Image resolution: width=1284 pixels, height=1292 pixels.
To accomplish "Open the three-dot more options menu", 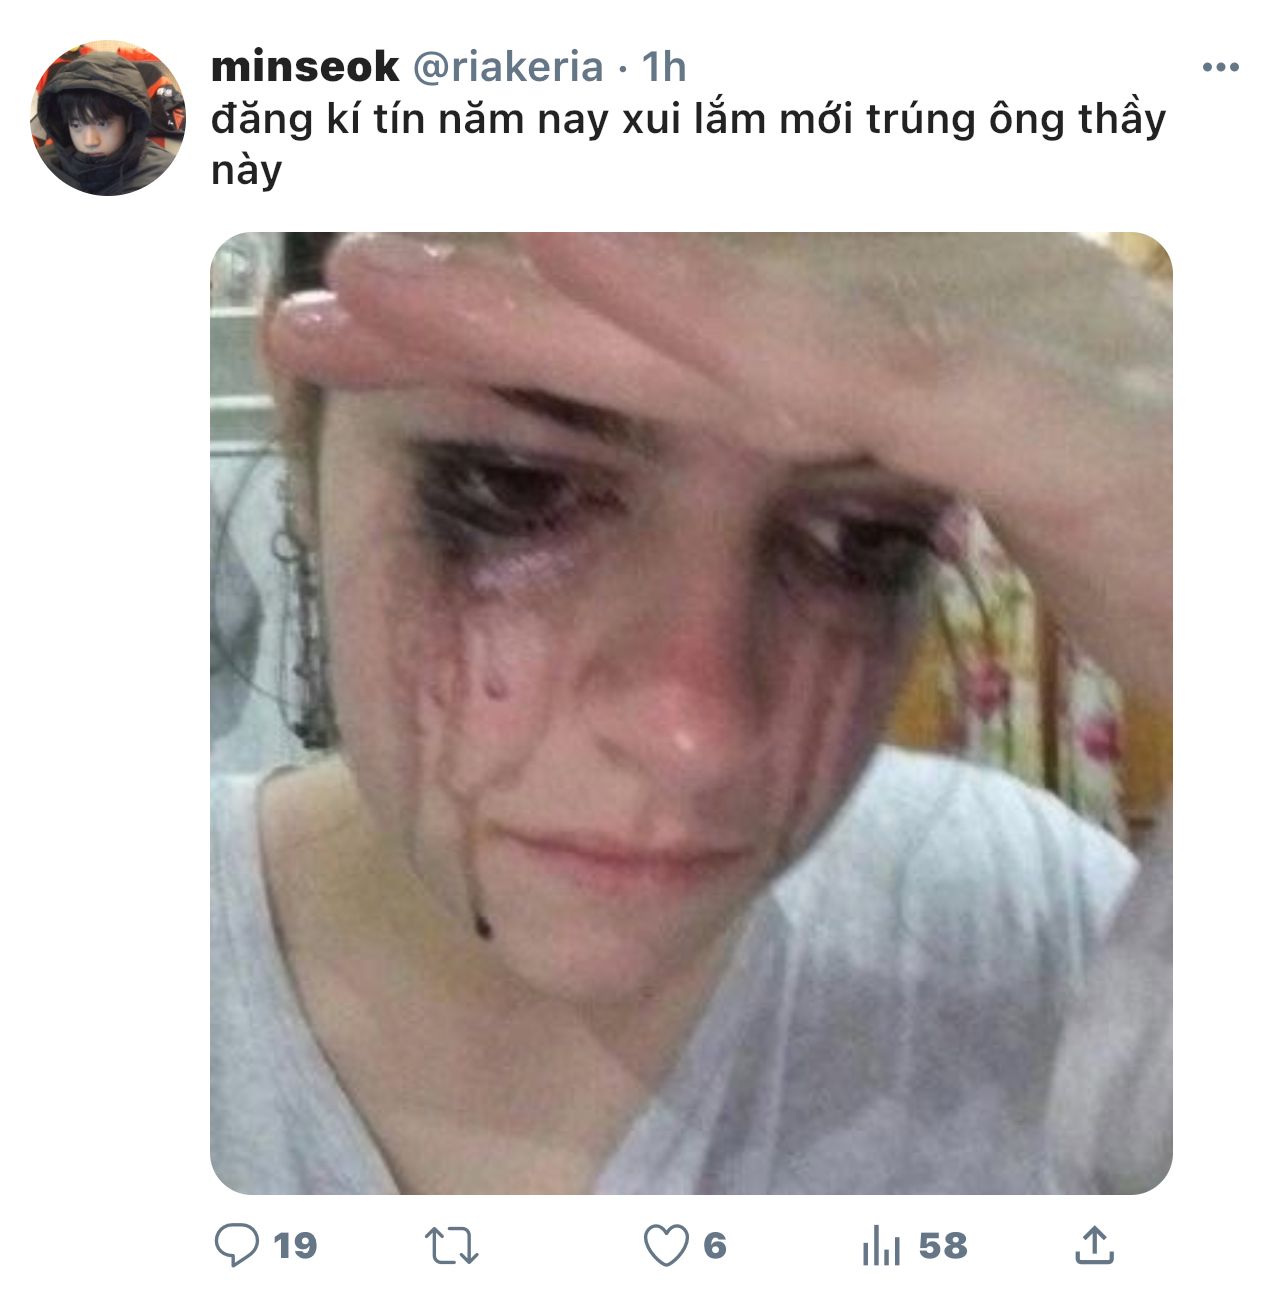I will [x=1220, y=68].
